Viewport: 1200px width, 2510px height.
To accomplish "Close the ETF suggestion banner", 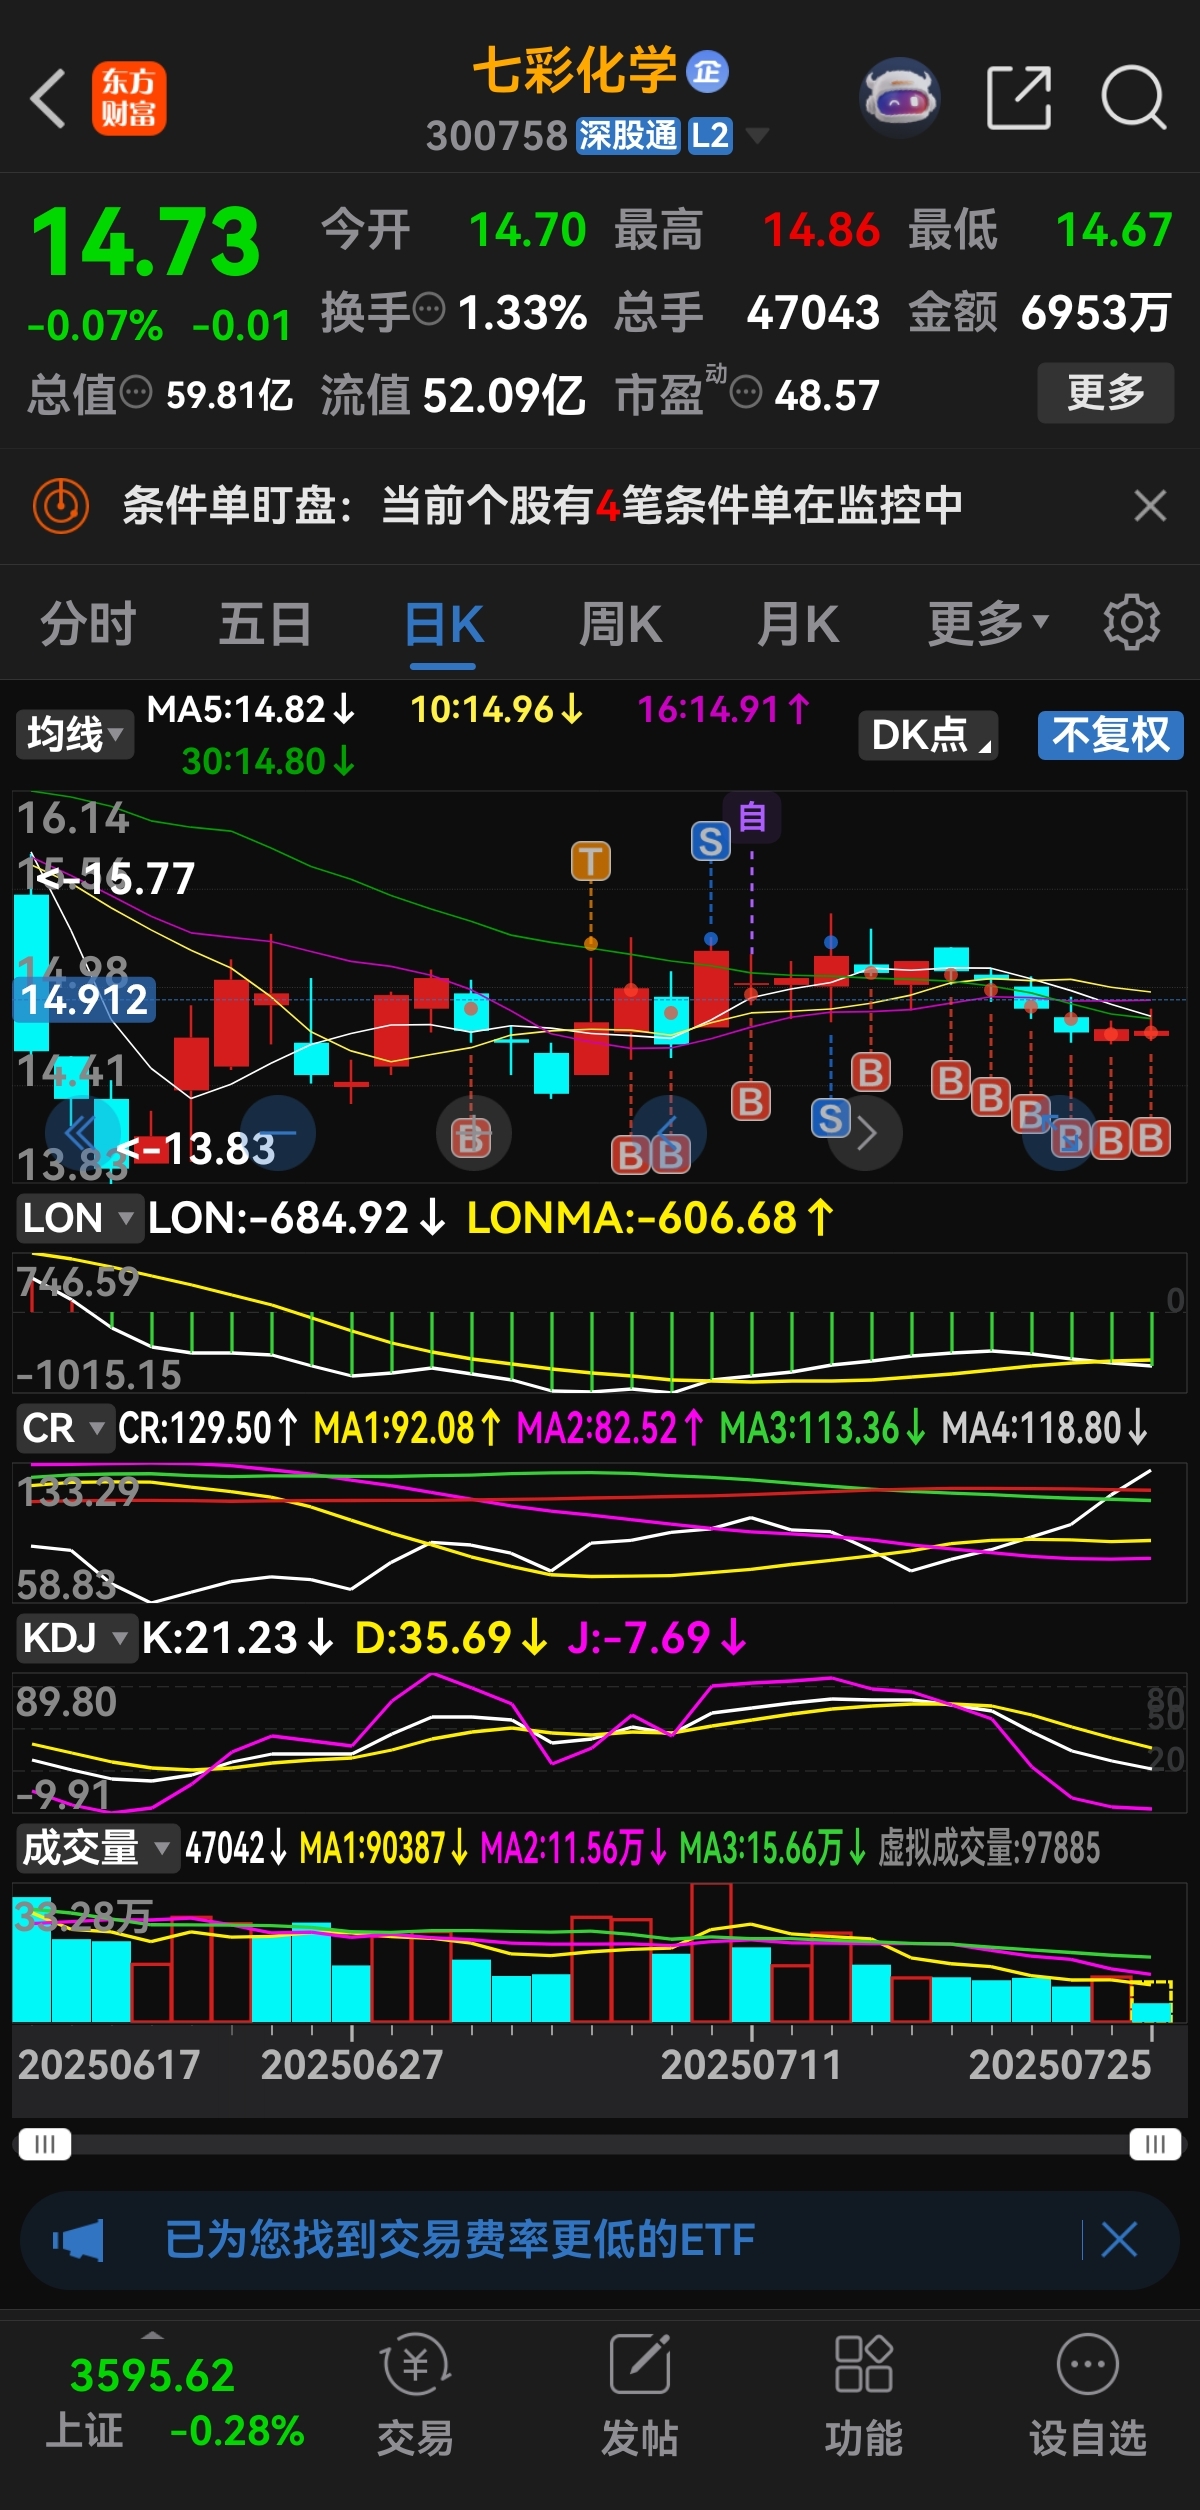I will point(1119,2240).
